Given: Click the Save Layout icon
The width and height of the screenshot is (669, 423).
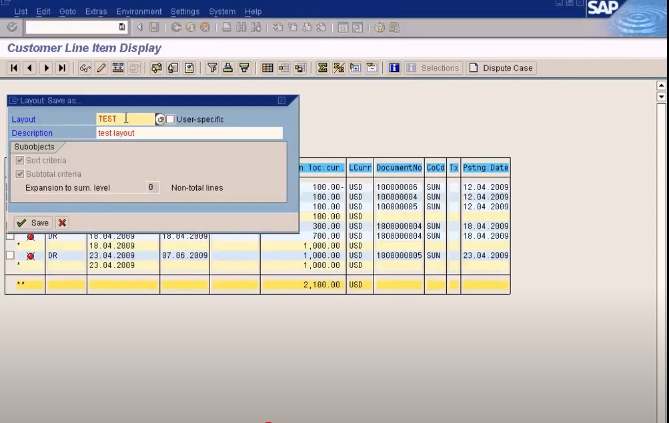Looking at the screenshot, I should (300, 68).
